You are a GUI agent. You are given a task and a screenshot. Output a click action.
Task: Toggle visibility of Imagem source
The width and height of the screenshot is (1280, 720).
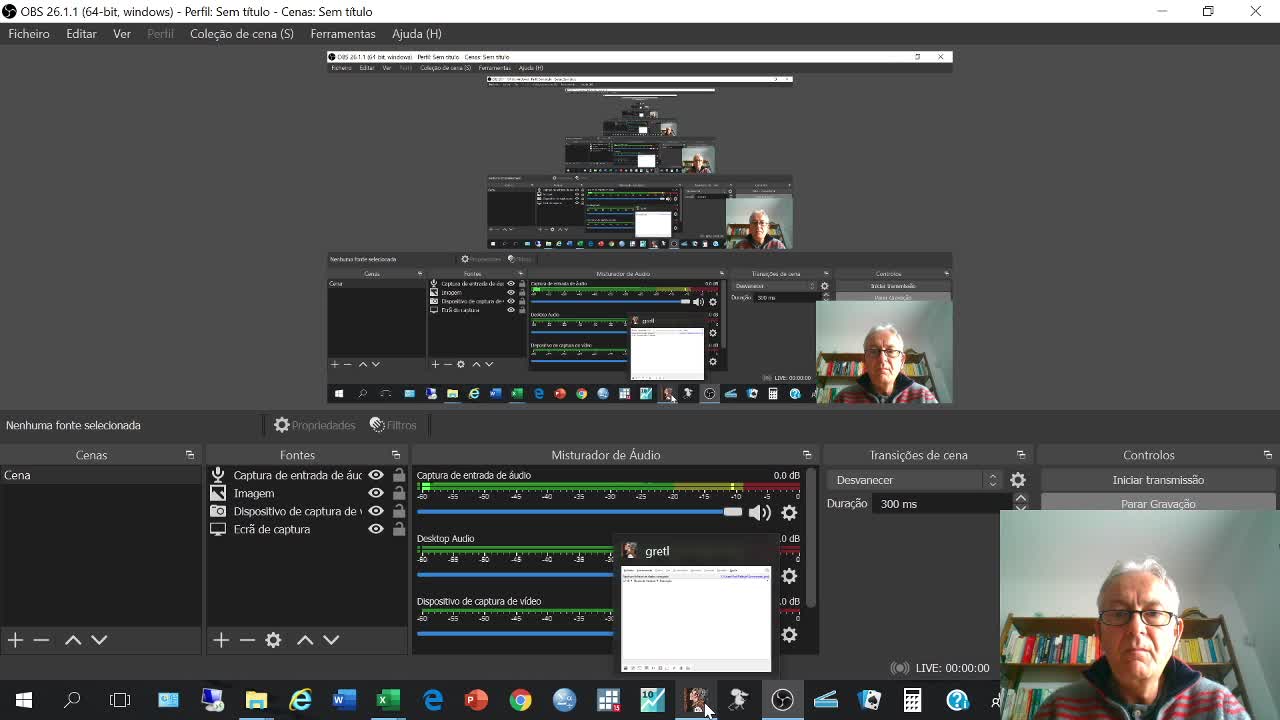pyautogui.click(x=376, y=493)
